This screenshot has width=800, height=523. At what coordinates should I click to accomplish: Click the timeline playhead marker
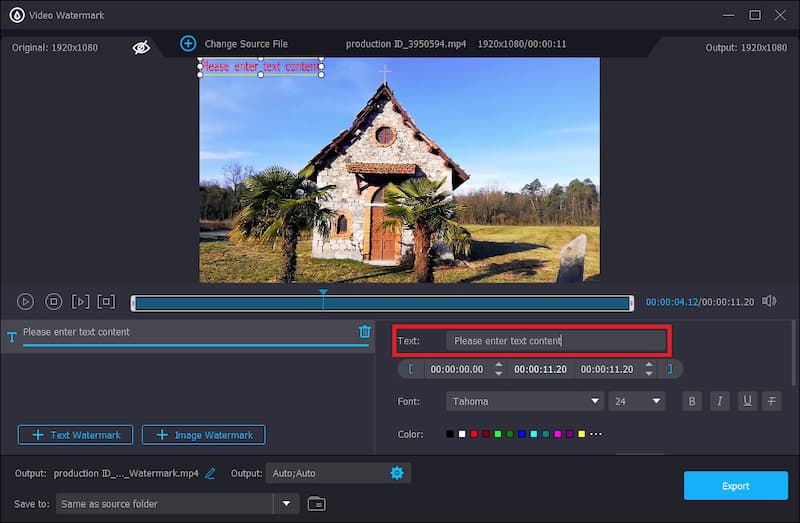coord(323,293)
